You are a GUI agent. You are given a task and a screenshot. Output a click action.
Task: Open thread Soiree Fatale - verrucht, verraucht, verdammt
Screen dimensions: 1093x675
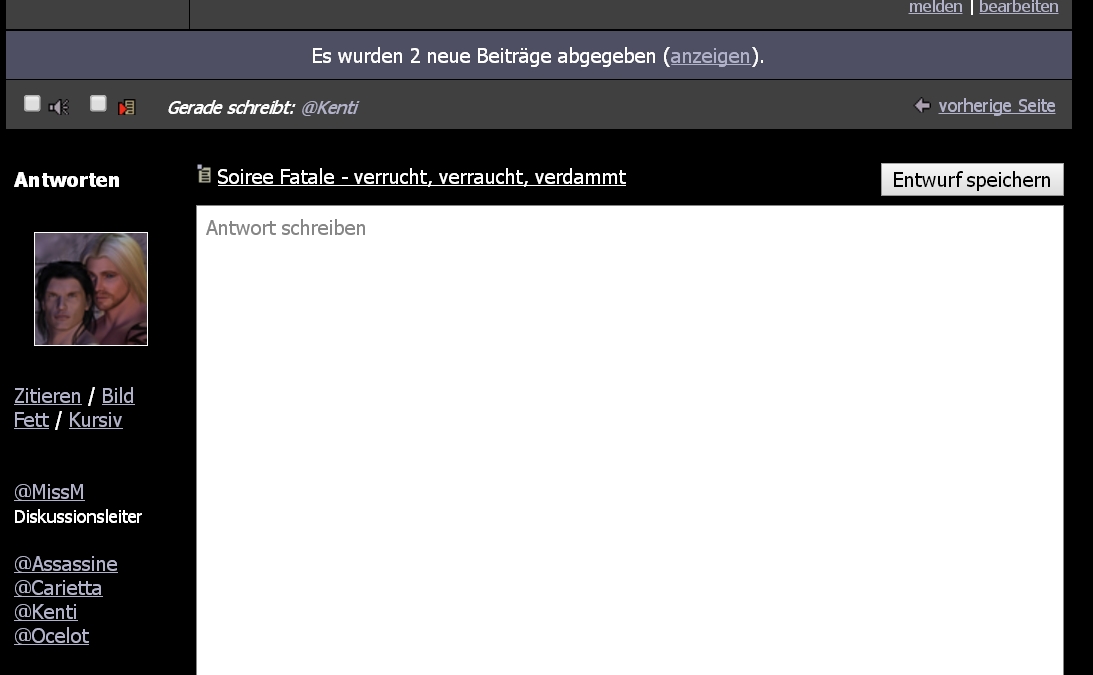(x=421, y=177)
